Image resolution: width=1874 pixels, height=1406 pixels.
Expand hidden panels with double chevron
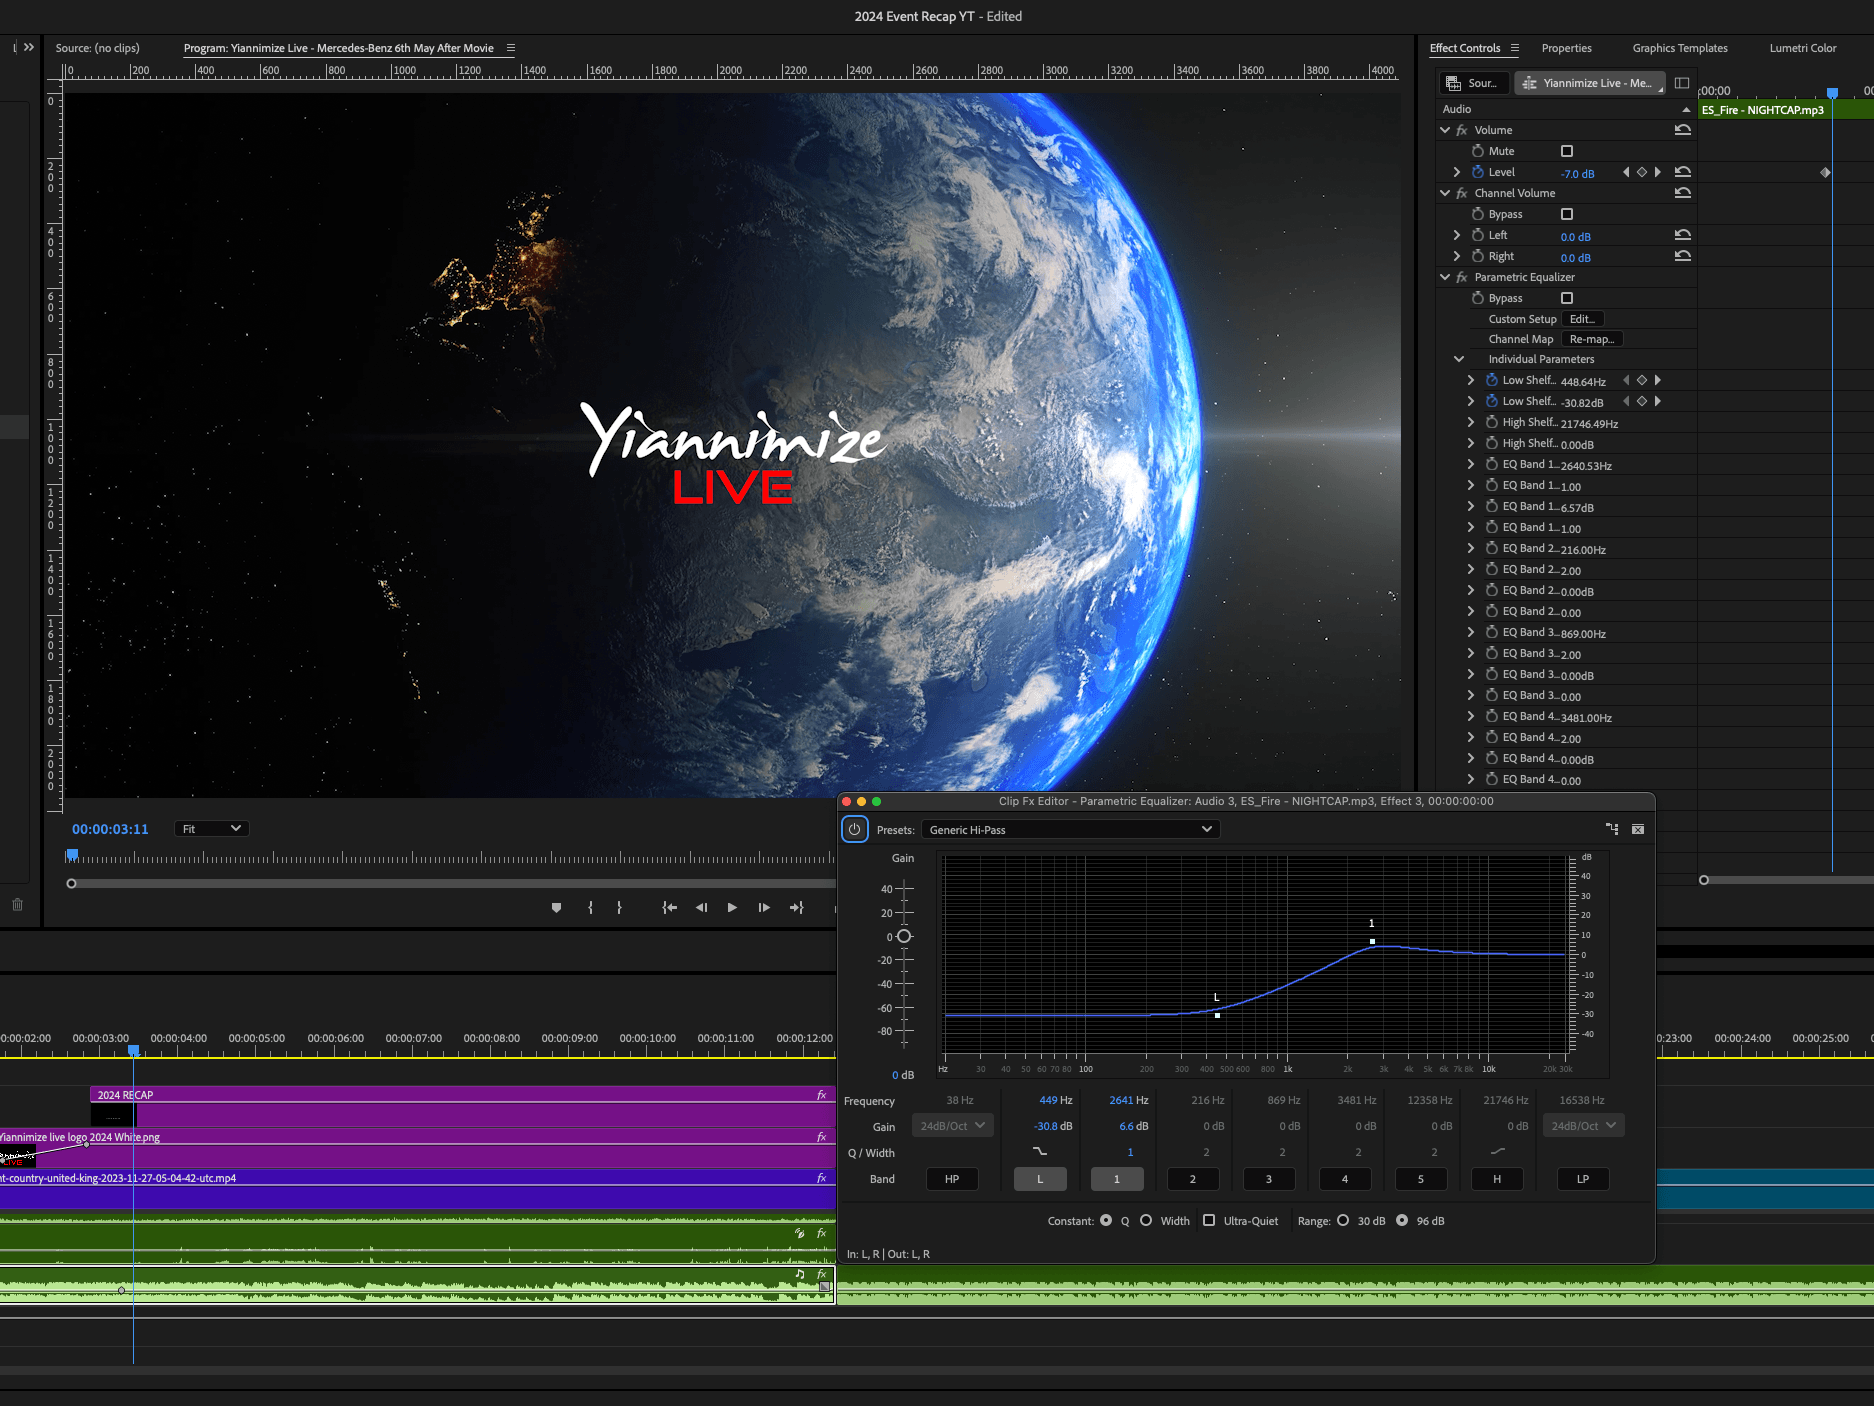pos(29,47)
